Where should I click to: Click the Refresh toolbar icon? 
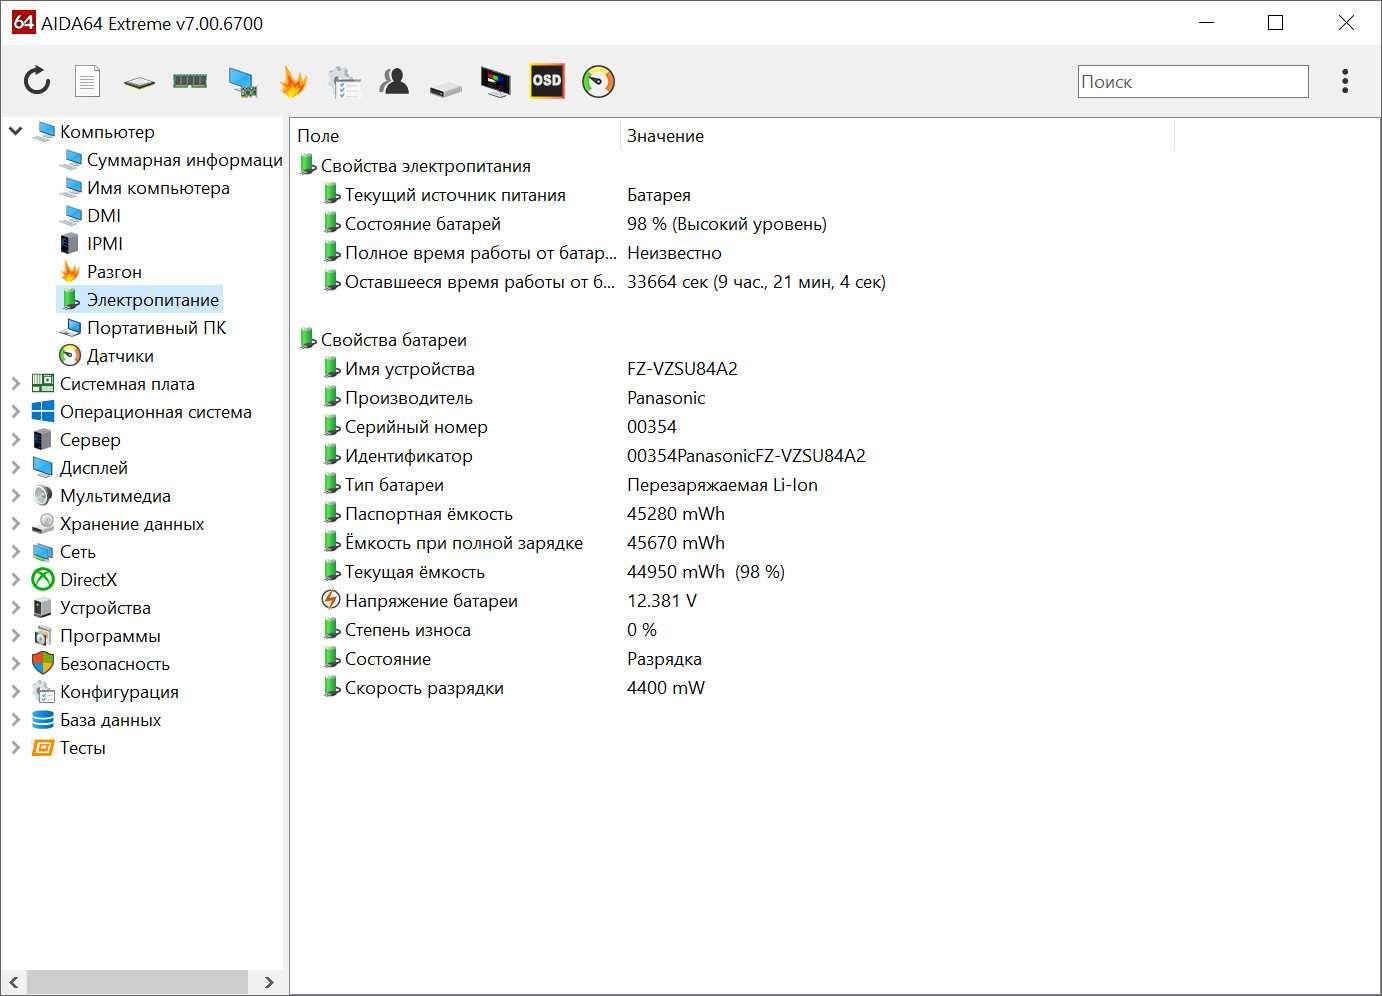pyautogui.click(x=37, y=81)
